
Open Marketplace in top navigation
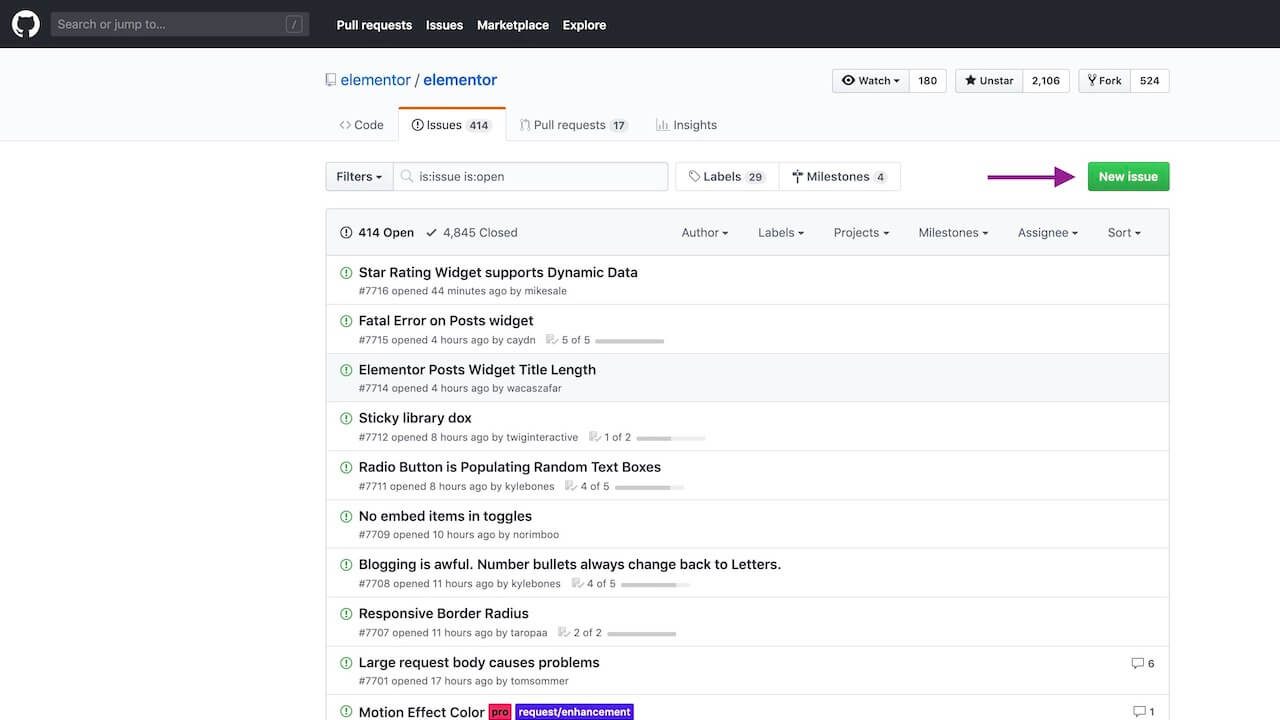(x=513, y=25)
